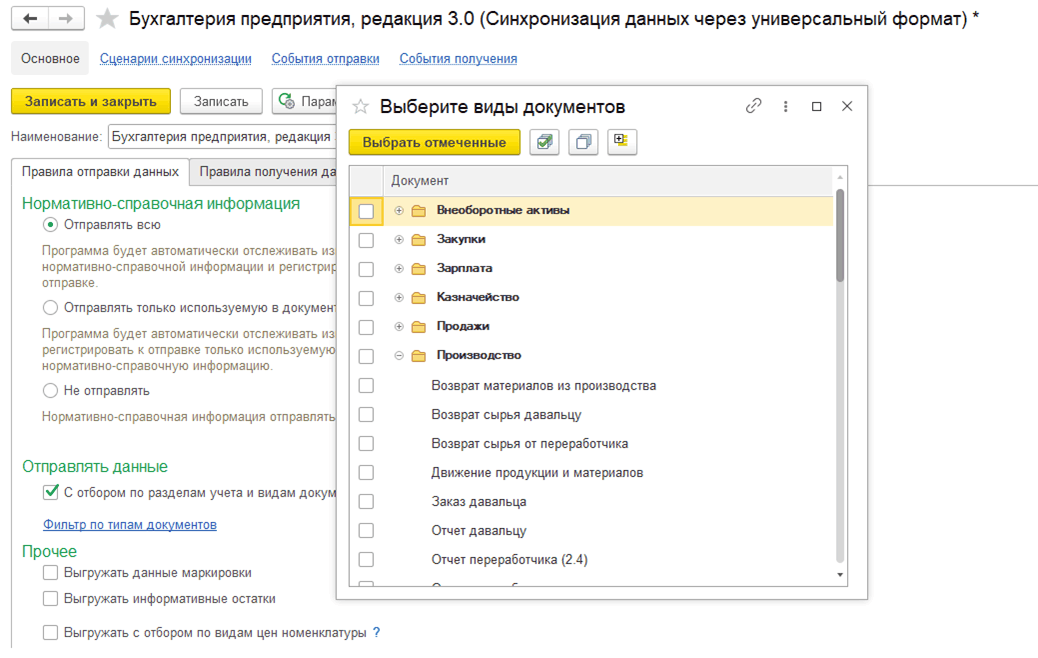1038x658 pixels.
Task: Select Отправлять всю radio option
Action: tap(50, 225)
